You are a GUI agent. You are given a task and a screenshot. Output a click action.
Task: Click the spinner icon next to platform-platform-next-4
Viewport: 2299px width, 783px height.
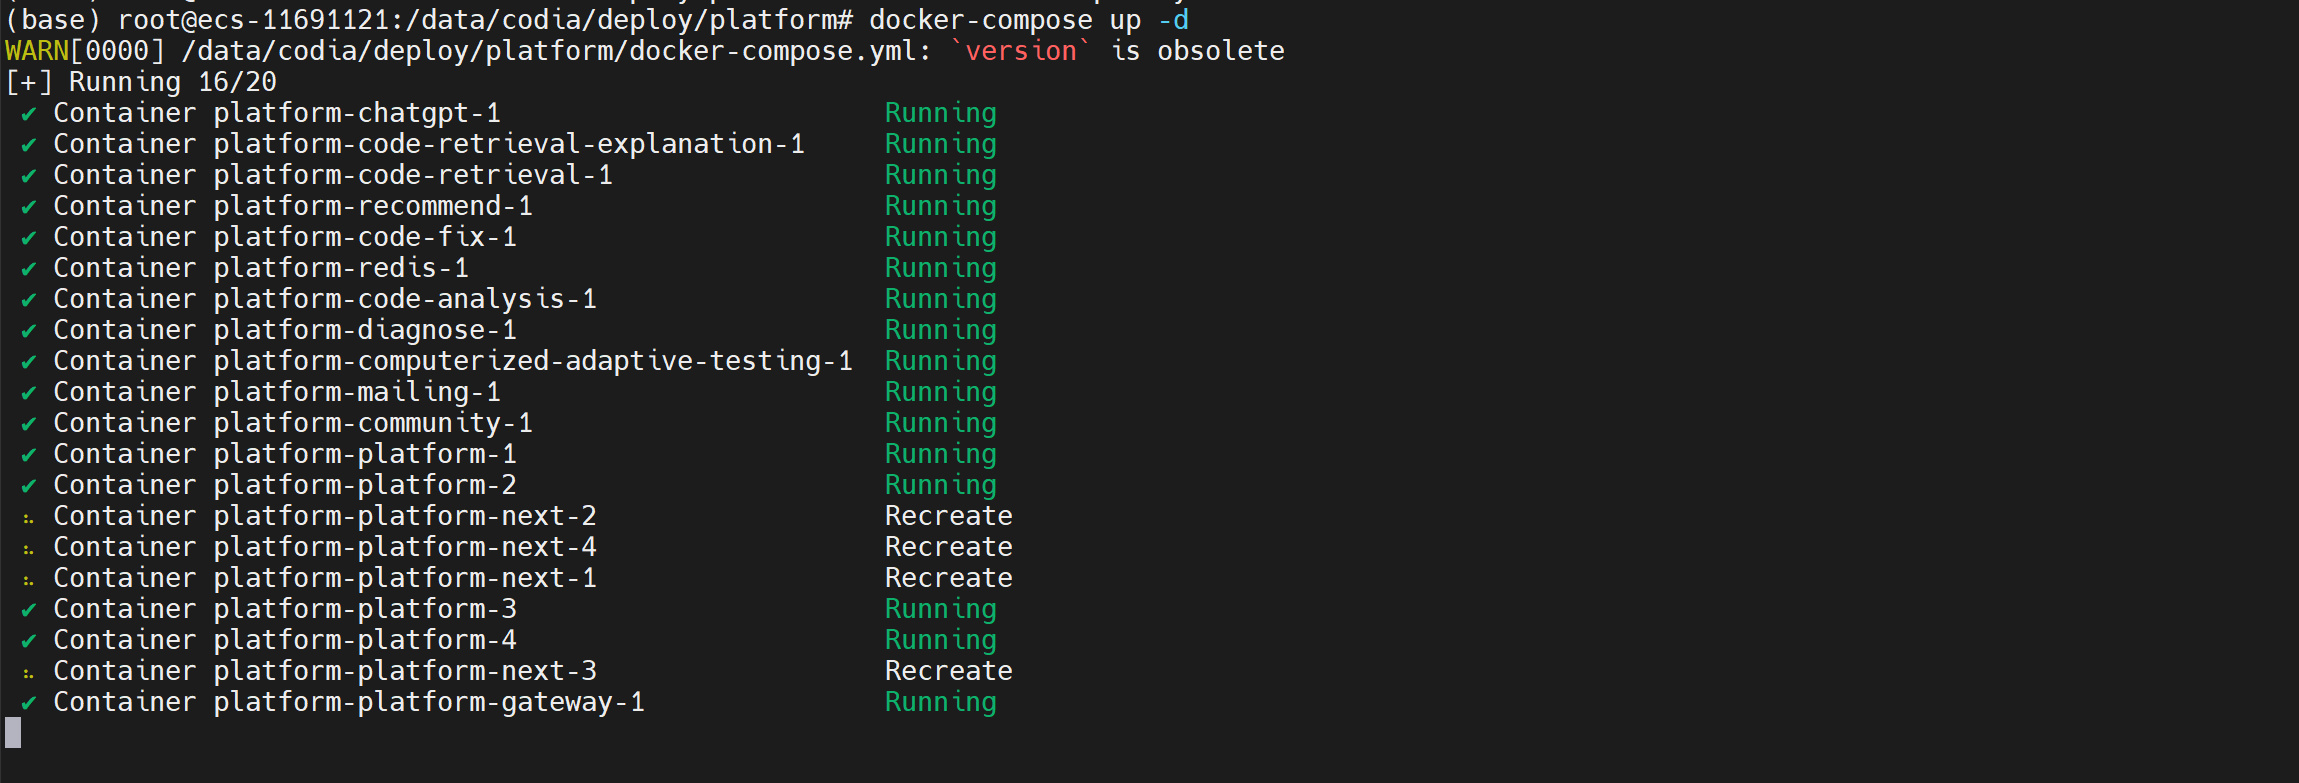point(29,549)
